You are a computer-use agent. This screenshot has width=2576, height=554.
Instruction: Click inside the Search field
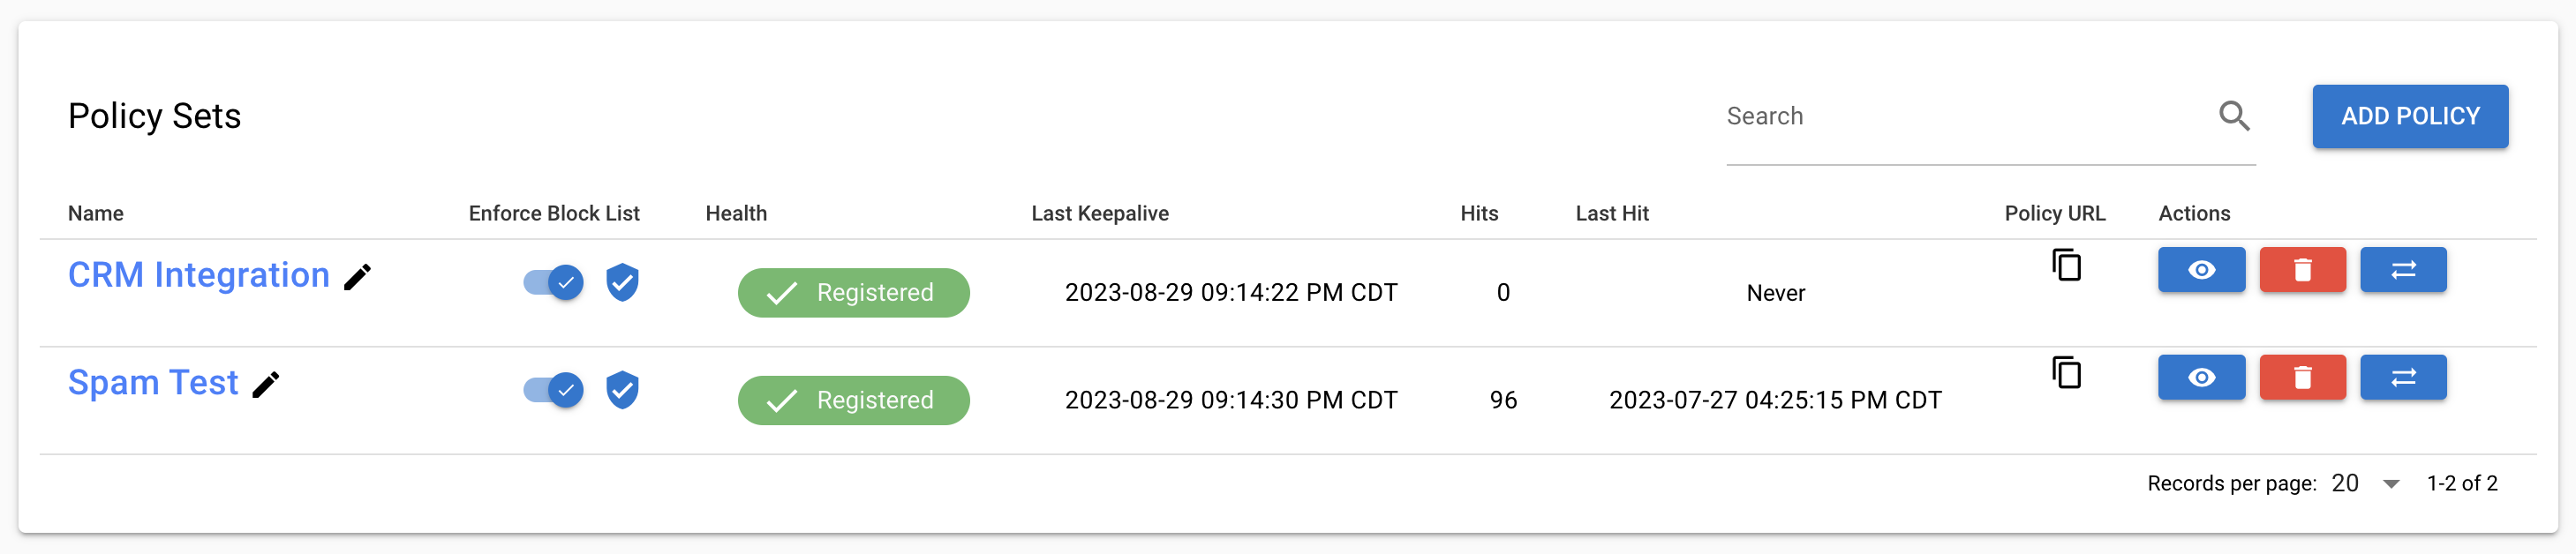[x=1900, y=116]
